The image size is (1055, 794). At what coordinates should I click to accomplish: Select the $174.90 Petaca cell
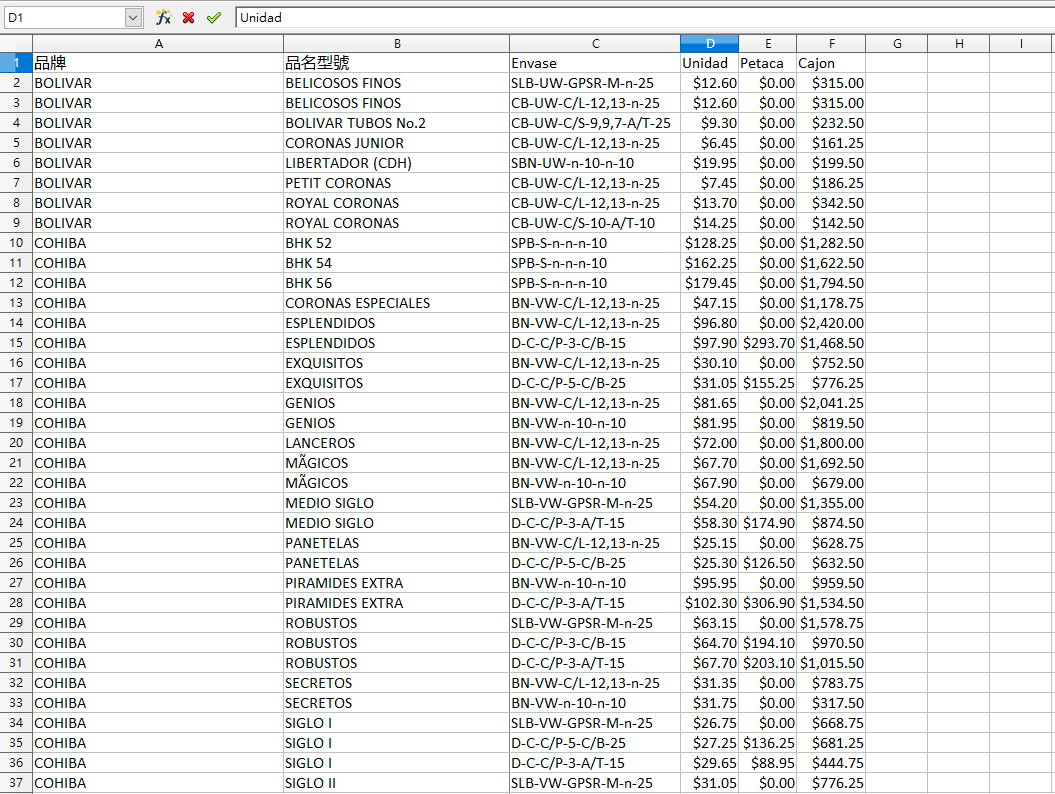coord(768,523)
